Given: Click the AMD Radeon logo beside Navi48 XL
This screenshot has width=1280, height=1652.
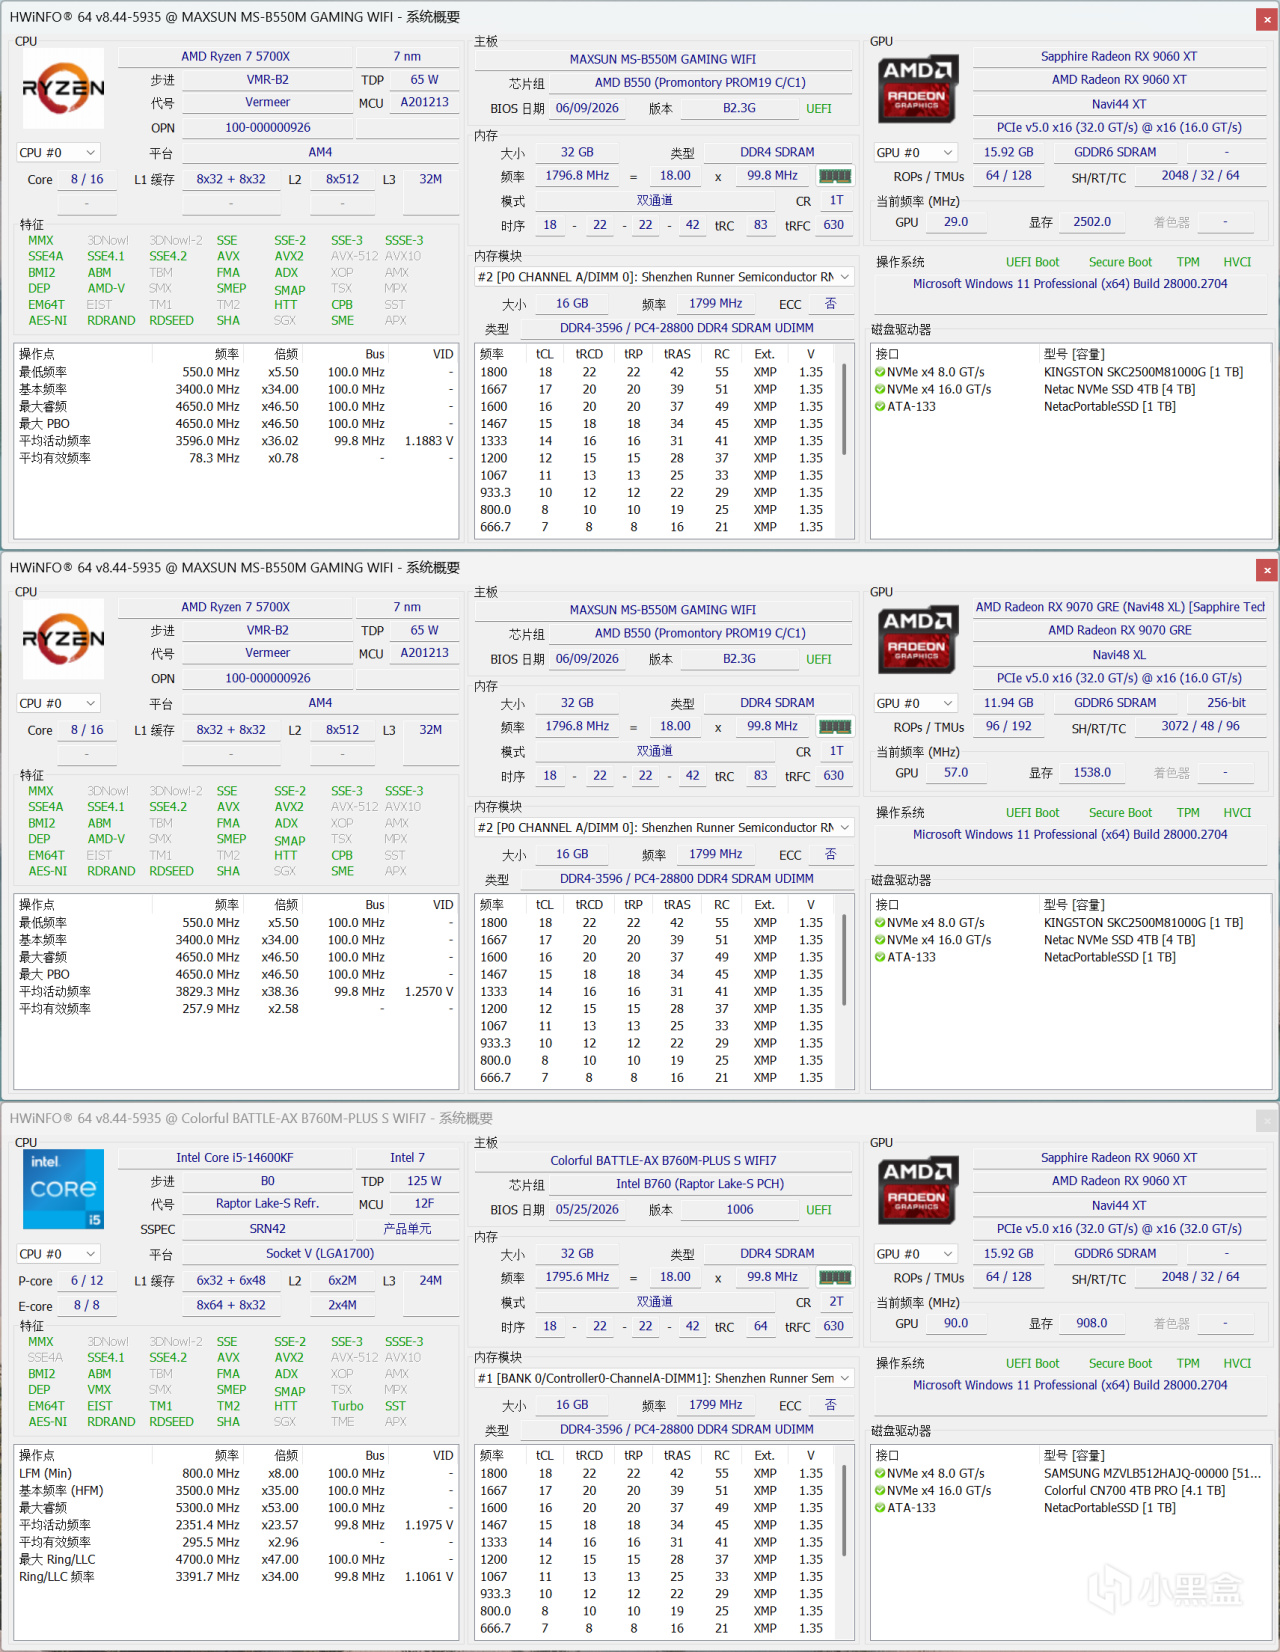Looking at the screenshot, I should [x=918, y=640].
